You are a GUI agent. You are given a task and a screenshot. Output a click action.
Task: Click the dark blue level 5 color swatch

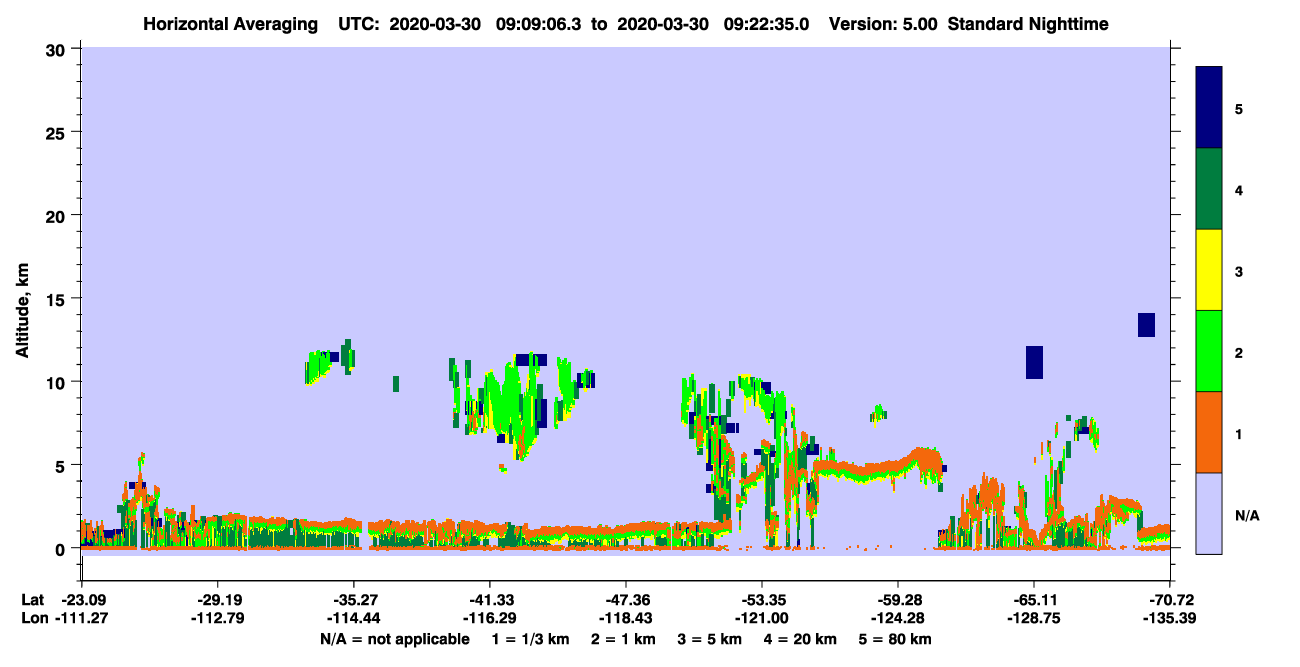[x=1209, y=107]
